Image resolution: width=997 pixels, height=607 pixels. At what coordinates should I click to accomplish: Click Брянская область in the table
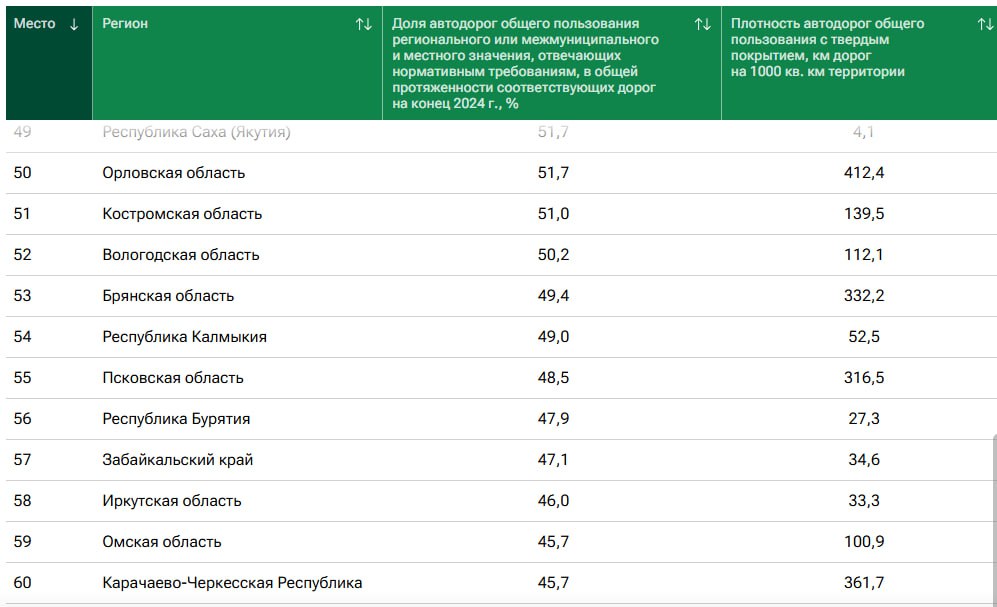coord(168,296)
